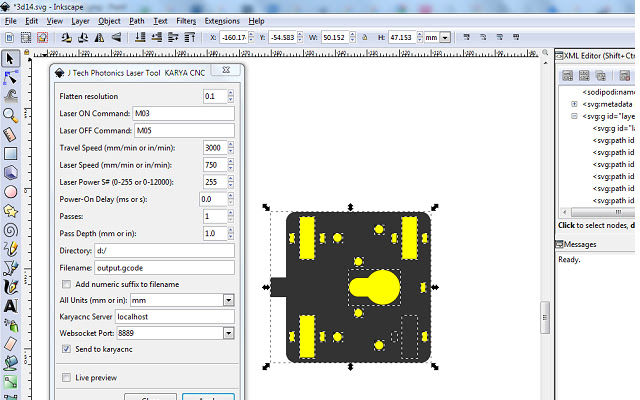
Task: Select the arrow Selector tool
Action: 10,58
